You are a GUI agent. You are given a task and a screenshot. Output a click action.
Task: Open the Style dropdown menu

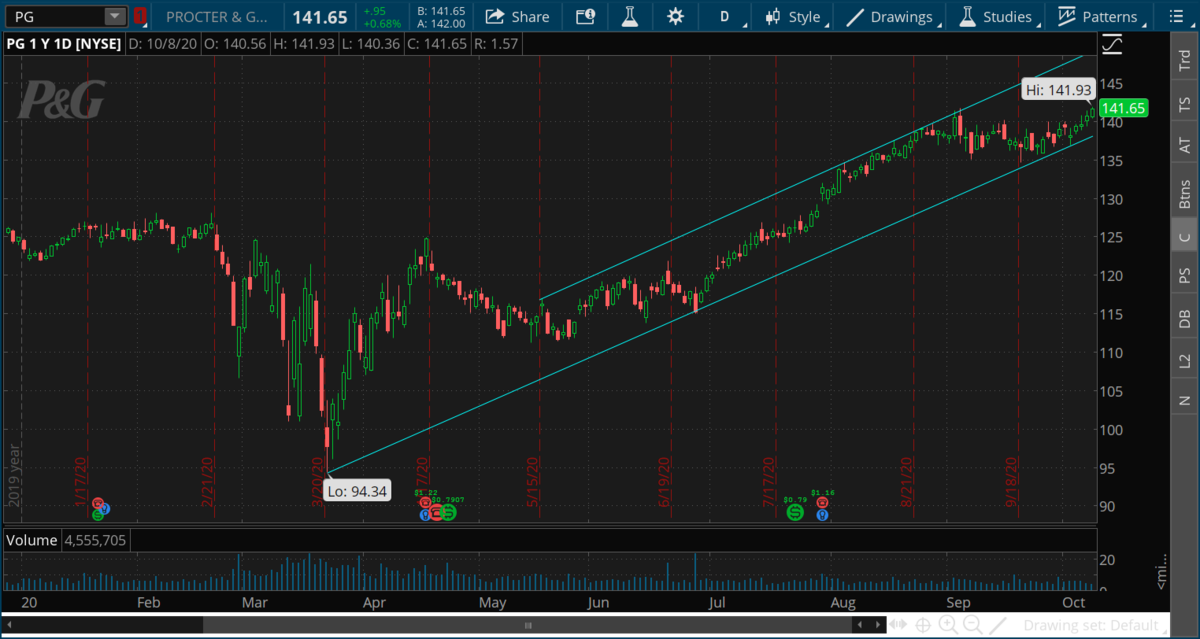[794, 16]
